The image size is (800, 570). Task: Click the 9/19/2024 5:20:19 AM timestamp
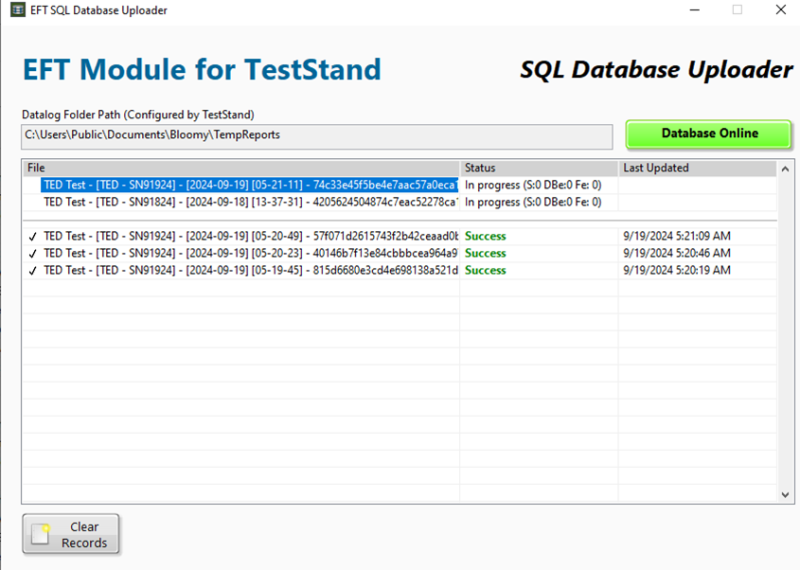(x=677, y=270)
